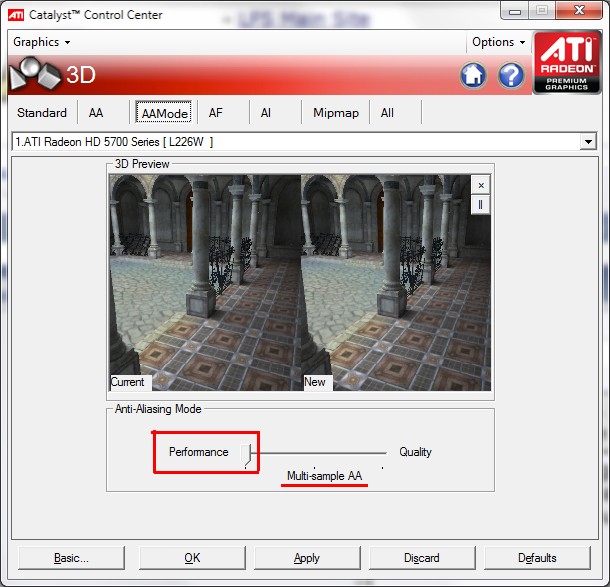610x587 pixels.
Task: Click the Apply button
Action: (307, 558)
